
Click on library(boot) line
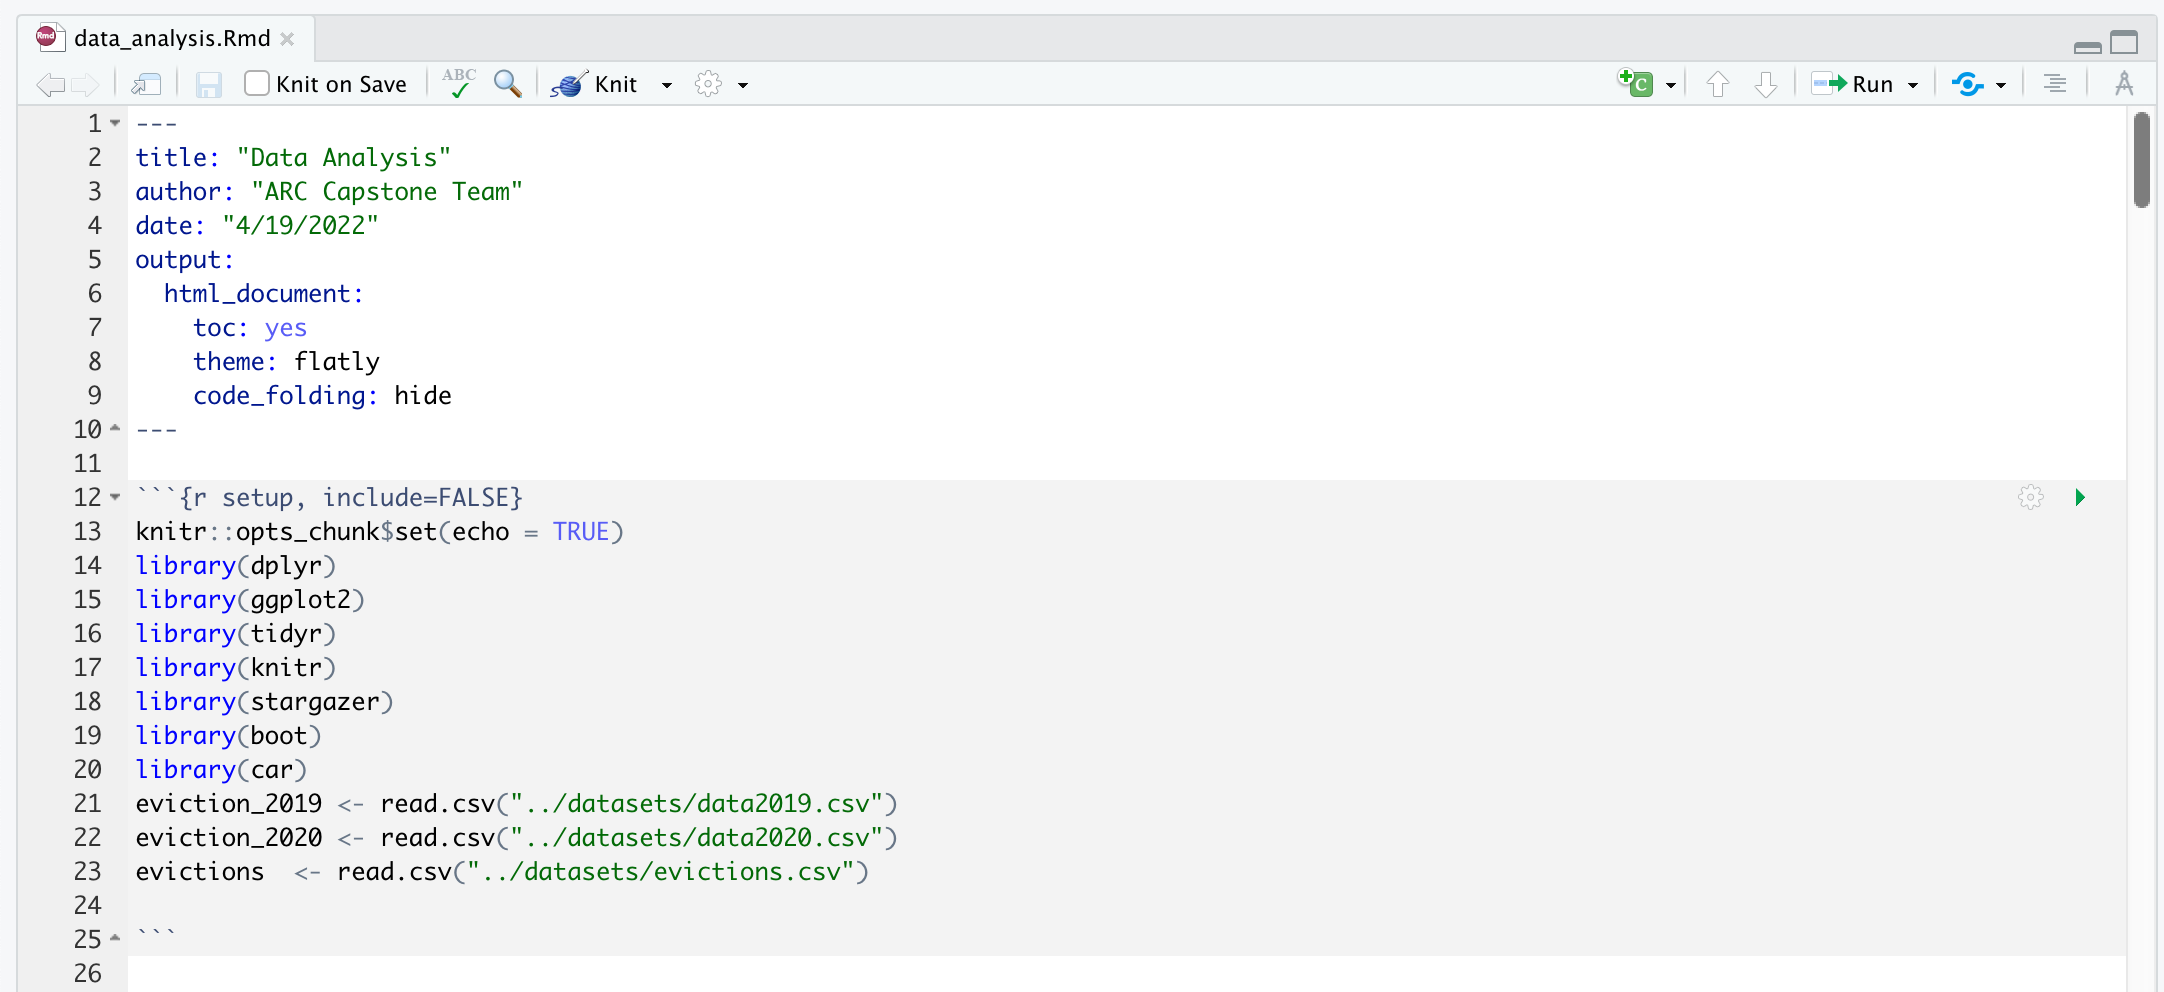click(x=229, y=736)
